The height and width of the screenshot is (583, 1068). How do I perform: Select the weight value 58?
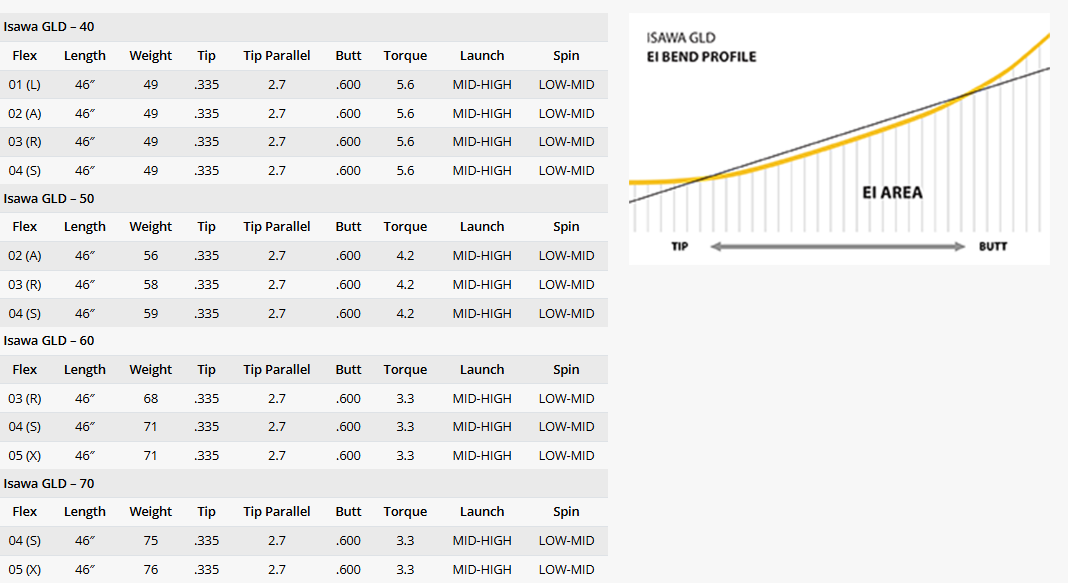151,285
